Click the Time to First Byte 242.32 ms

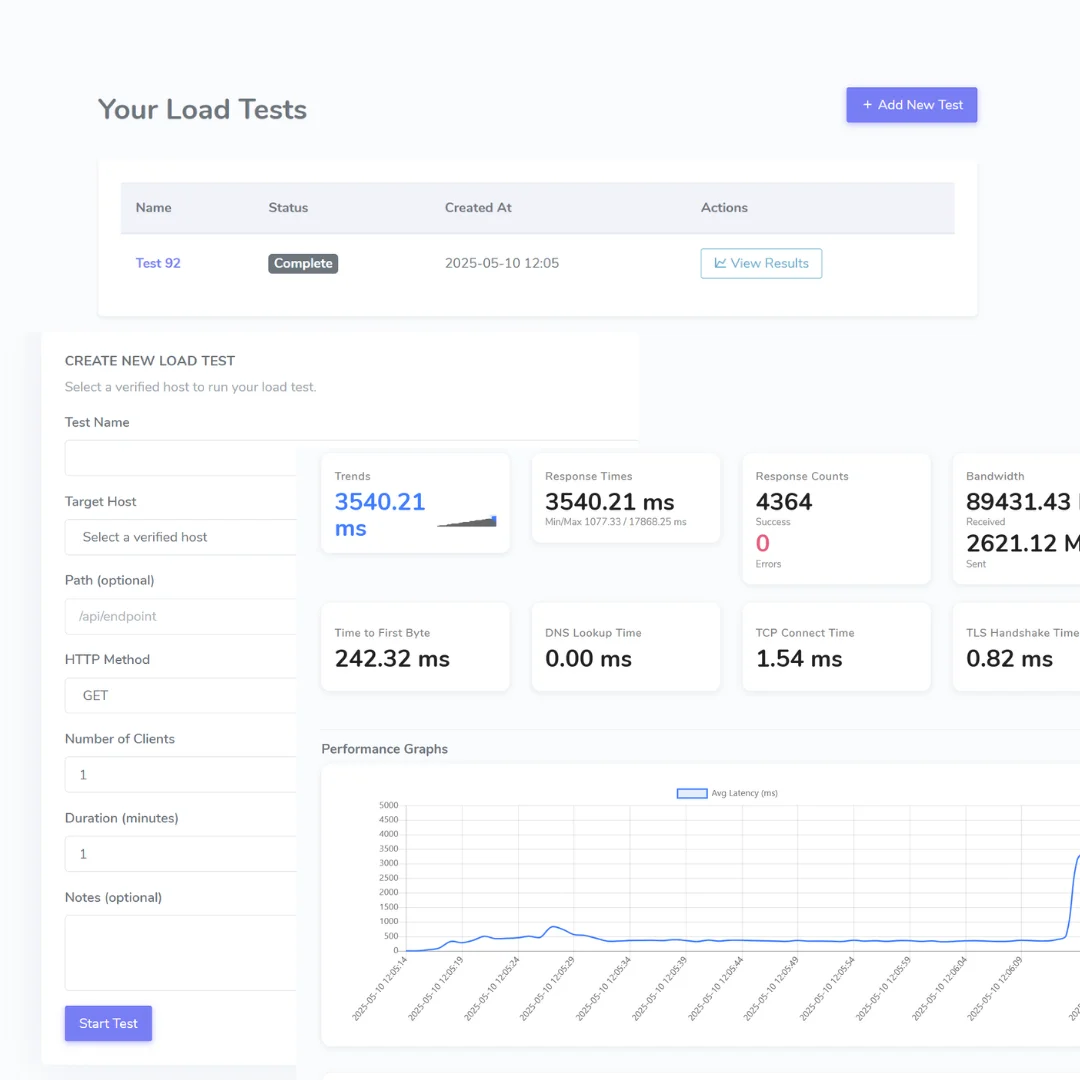(392, 659)
